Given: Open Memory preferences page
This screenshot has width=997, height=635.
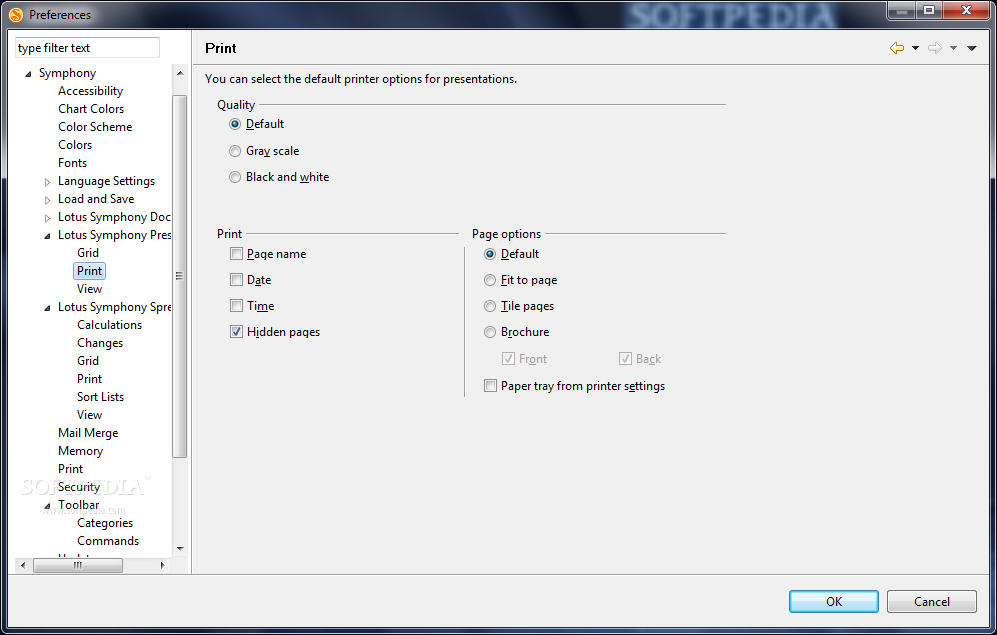Looking at the screenshot, I should click(x=80, y=451).
